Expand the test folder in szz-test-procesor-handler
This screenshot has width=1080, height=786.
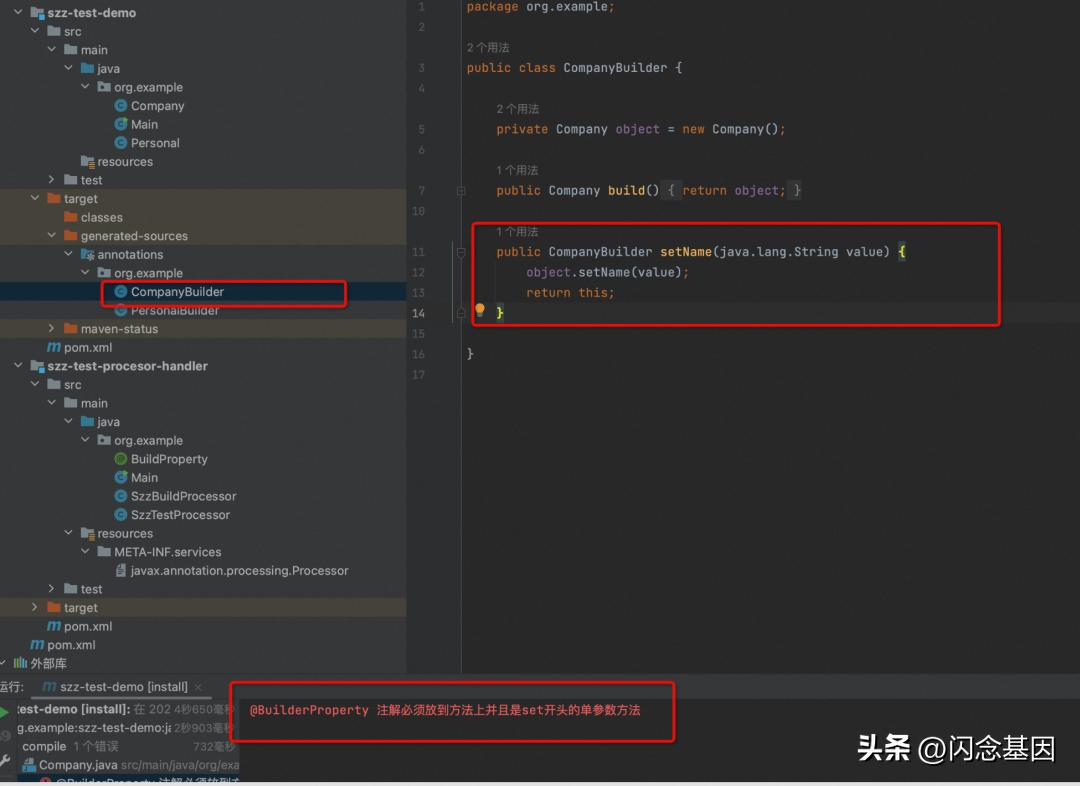(52, 589)
